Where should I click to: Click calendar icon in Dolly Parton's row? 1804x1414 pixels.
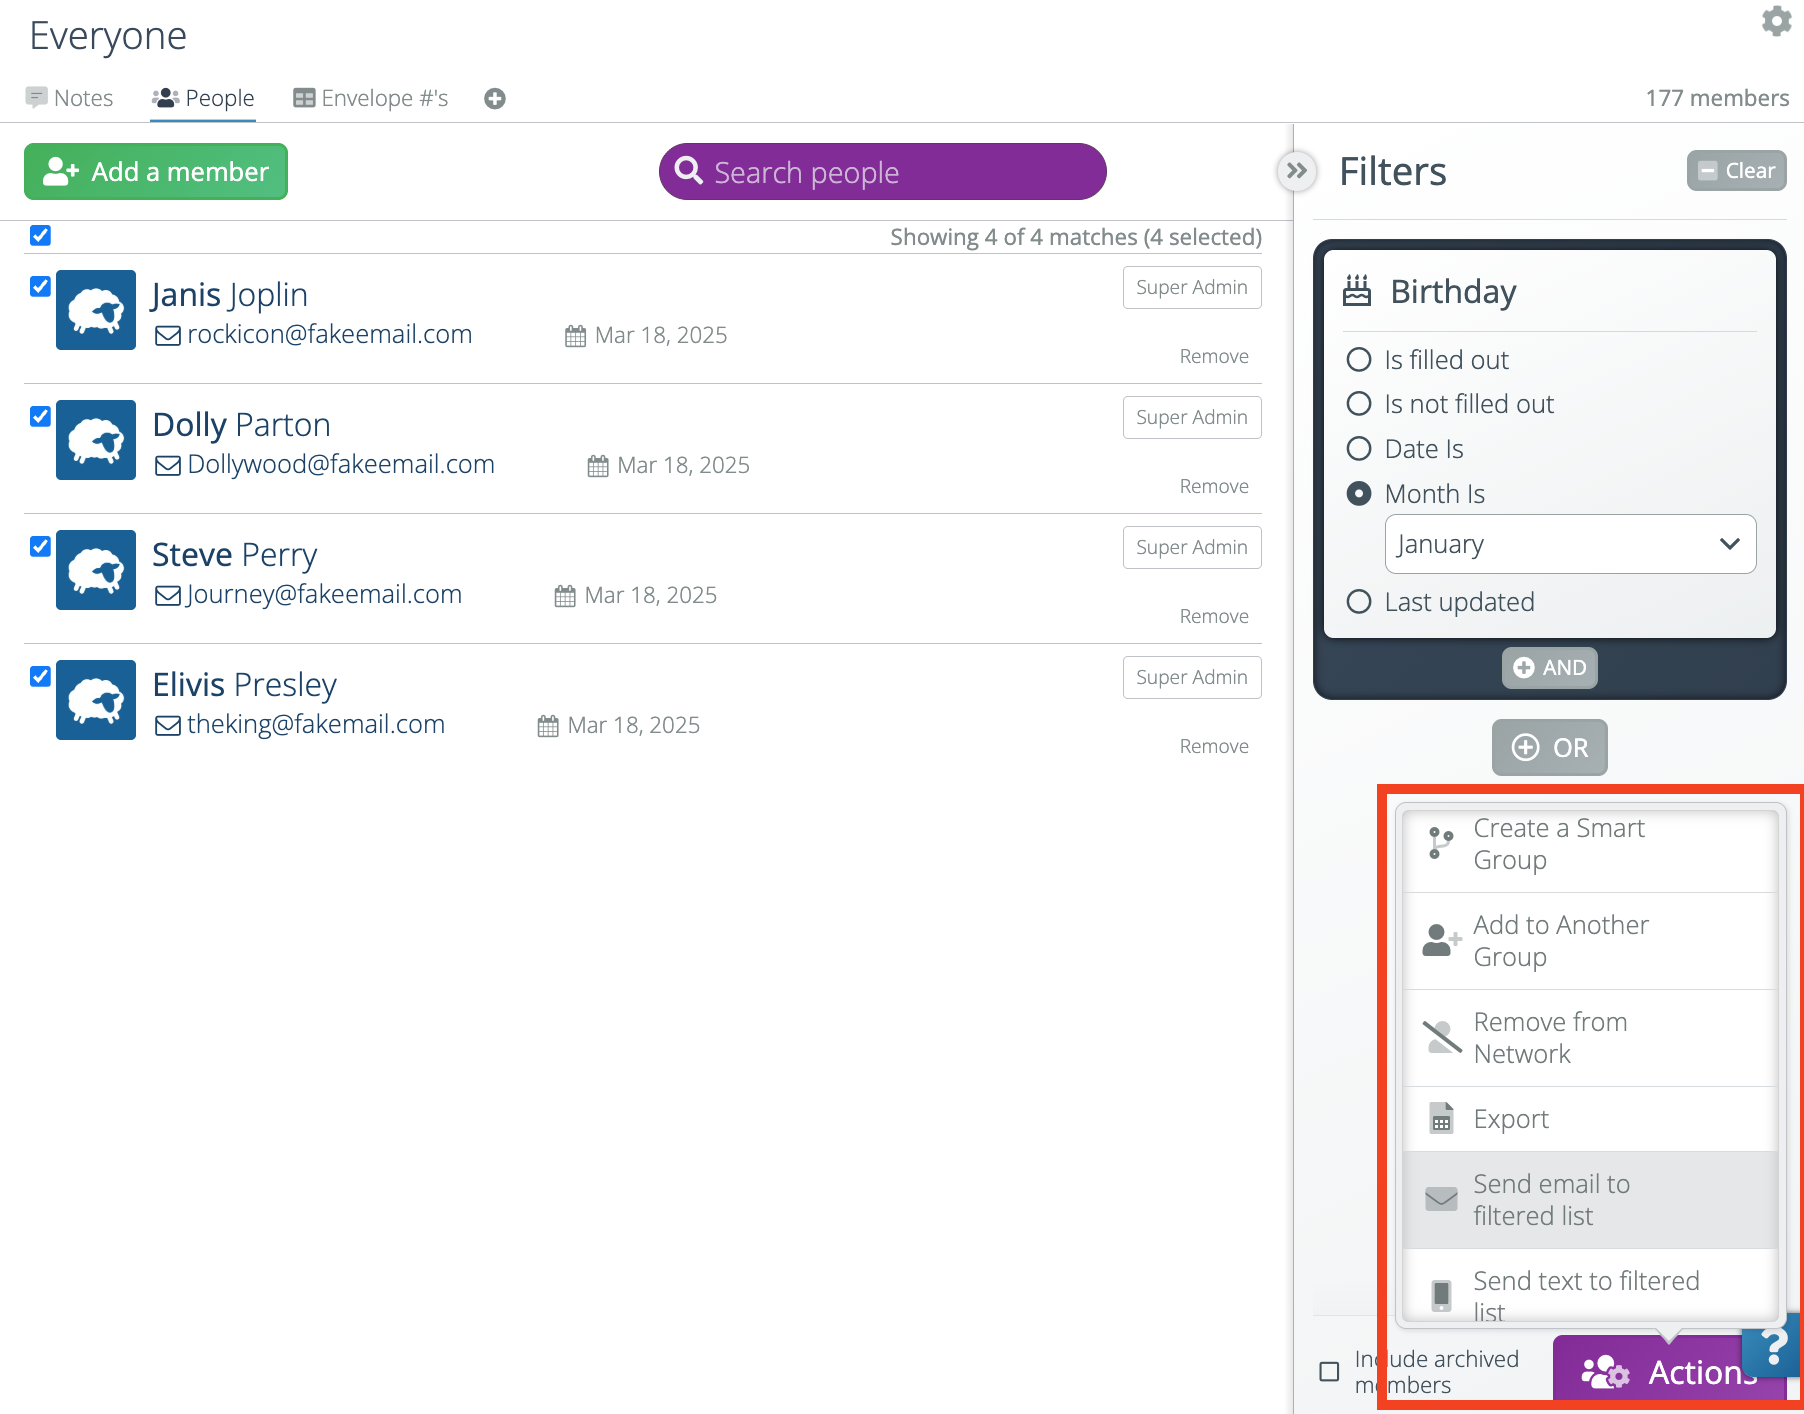pos(598,466)
